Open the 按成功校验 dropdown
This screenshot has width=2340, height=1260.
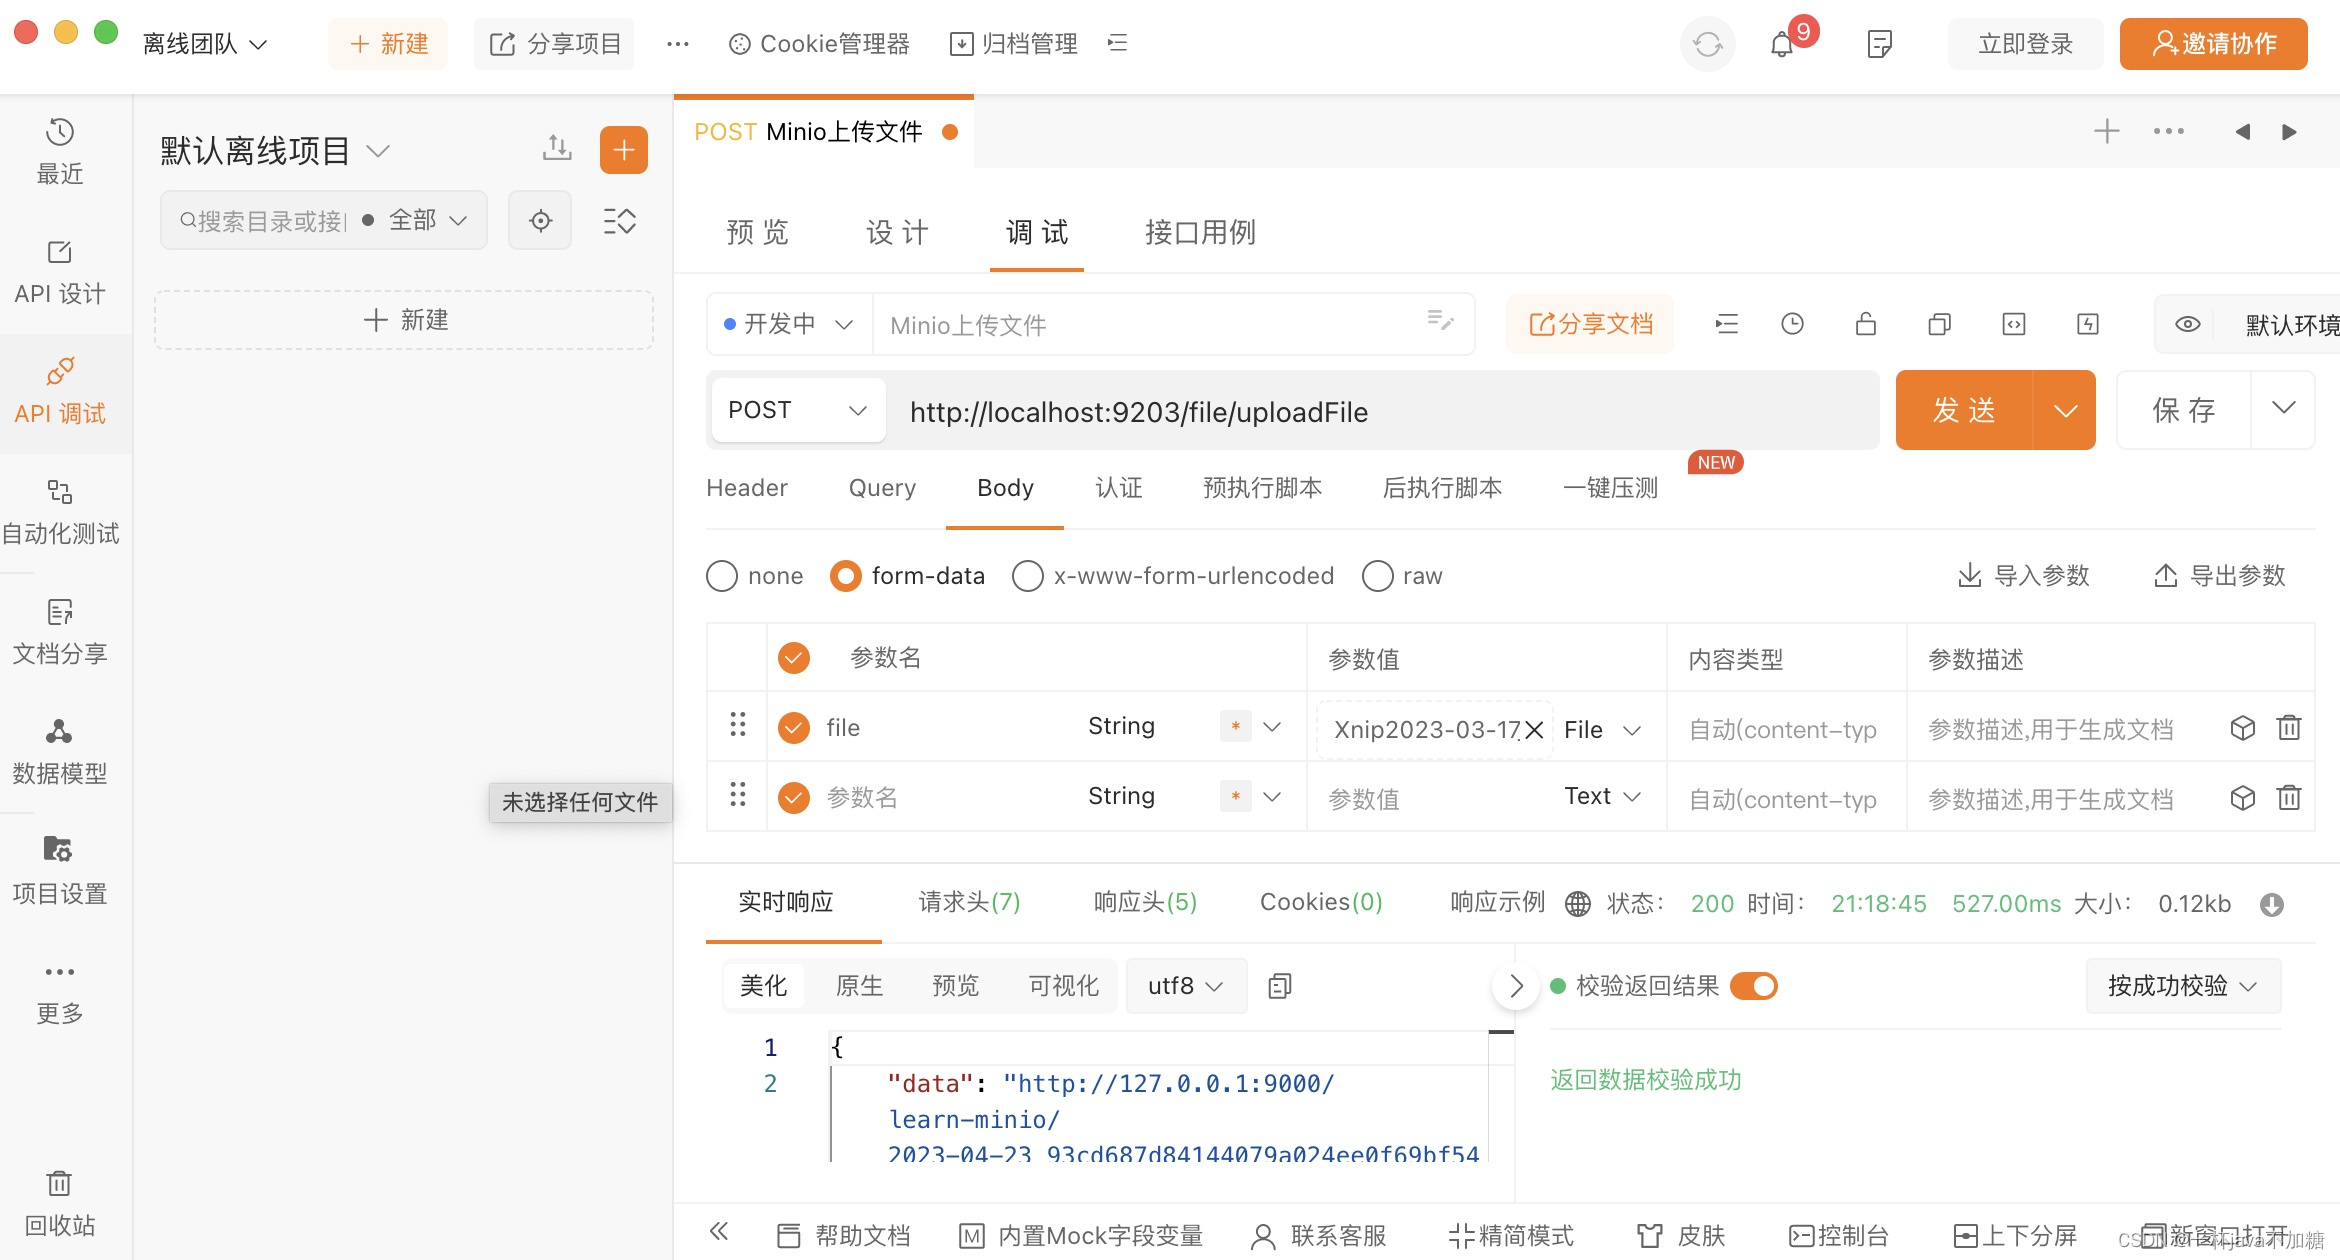click(x=2182, y=986)
